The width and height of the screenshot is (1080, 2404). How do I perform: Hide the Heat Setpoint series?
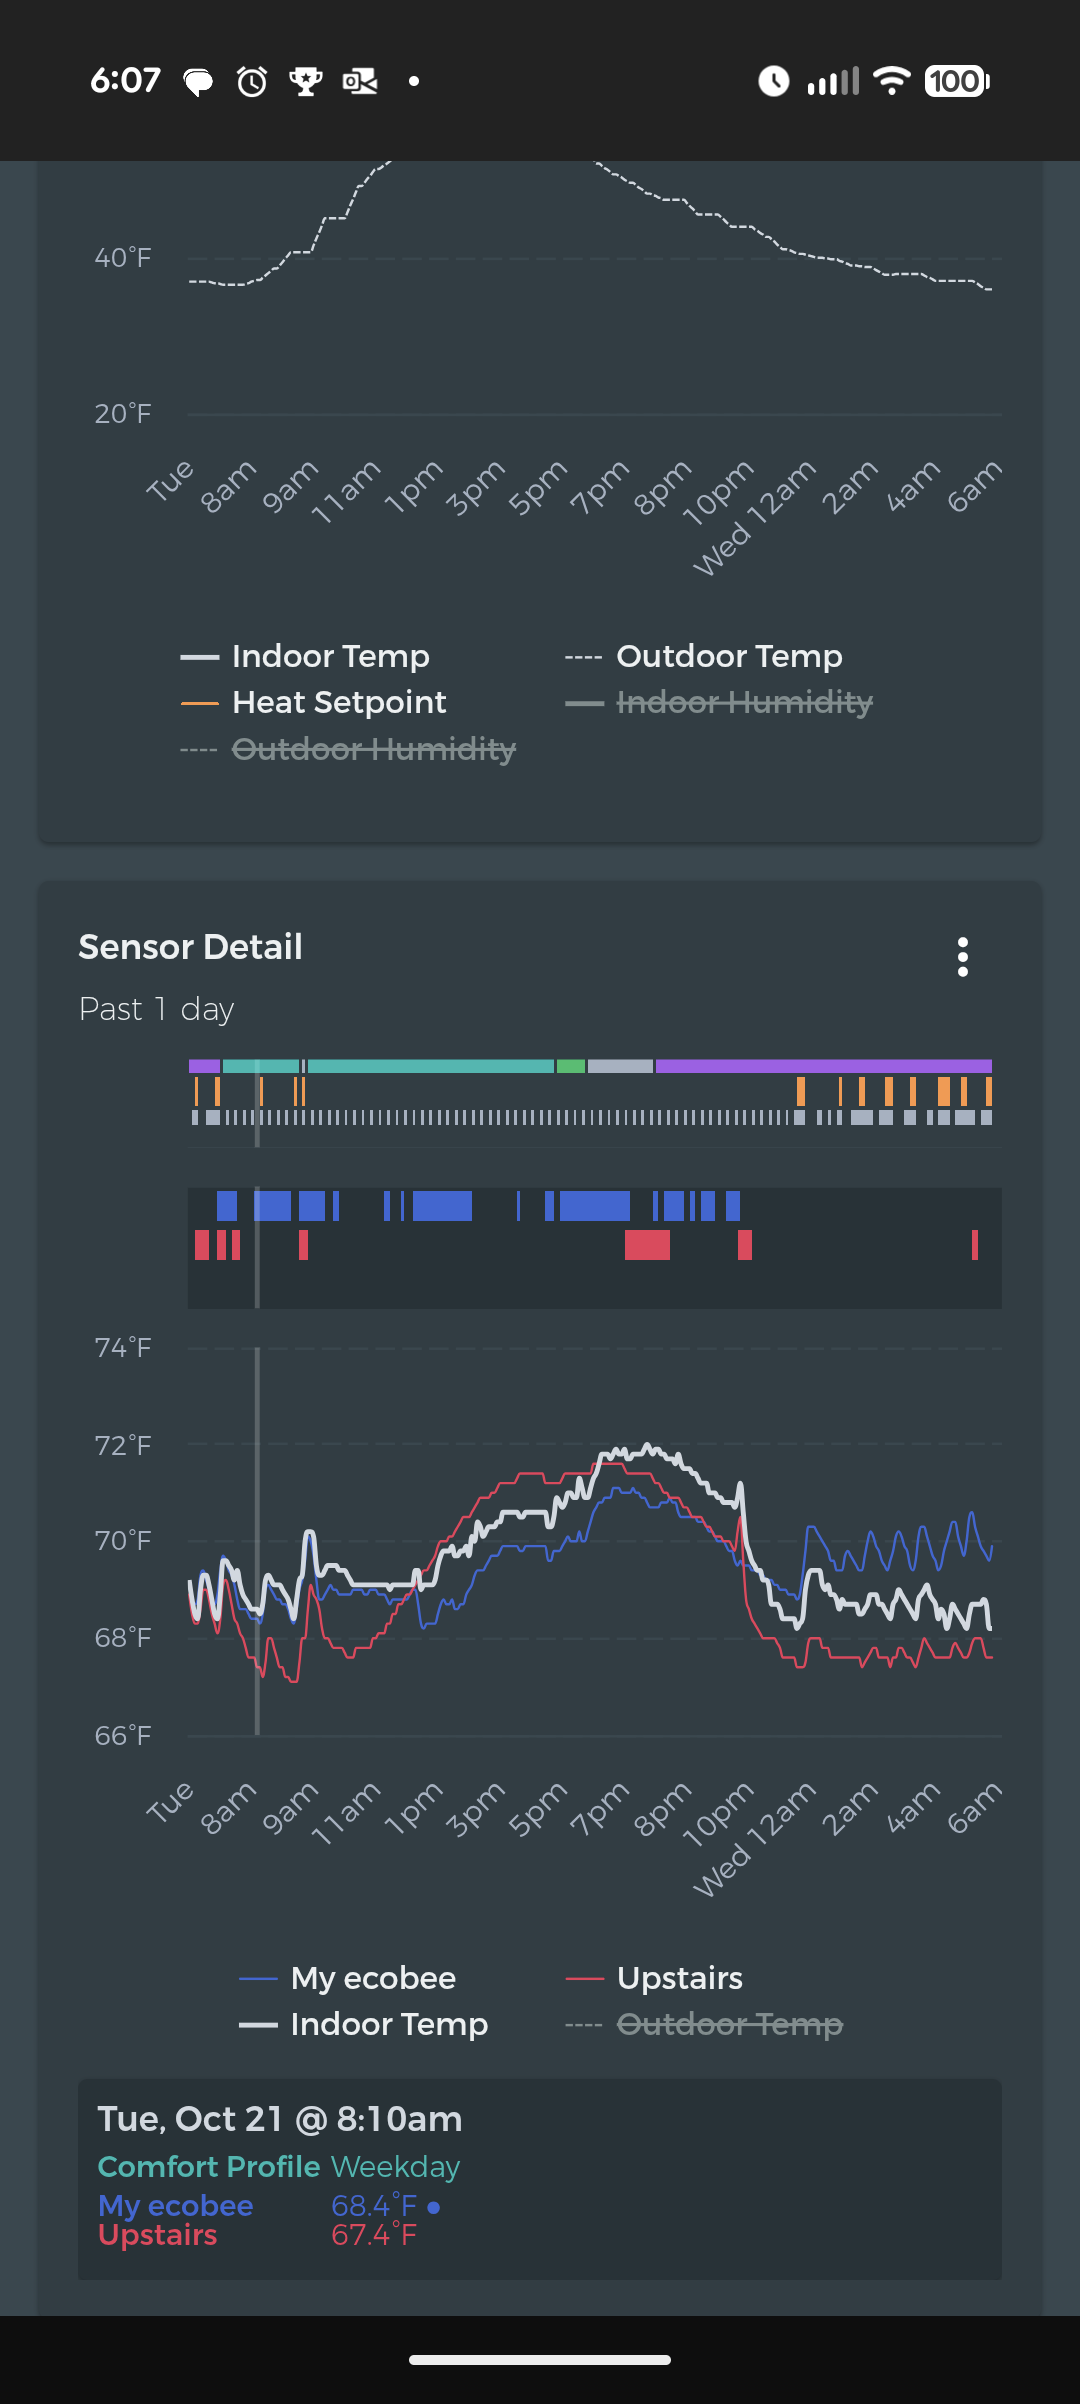tap(338, 703)
